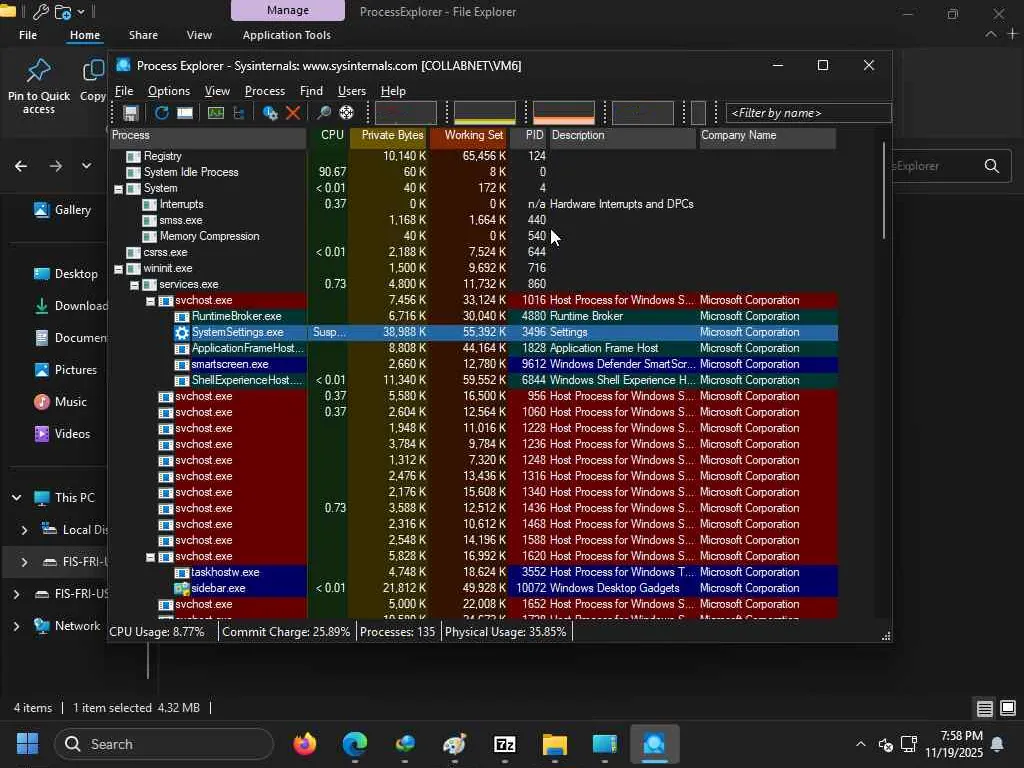This screenshot has height=768, width=1024.
Task: Click the Save floppy disk toolbar icon
Action: (131, 113)
